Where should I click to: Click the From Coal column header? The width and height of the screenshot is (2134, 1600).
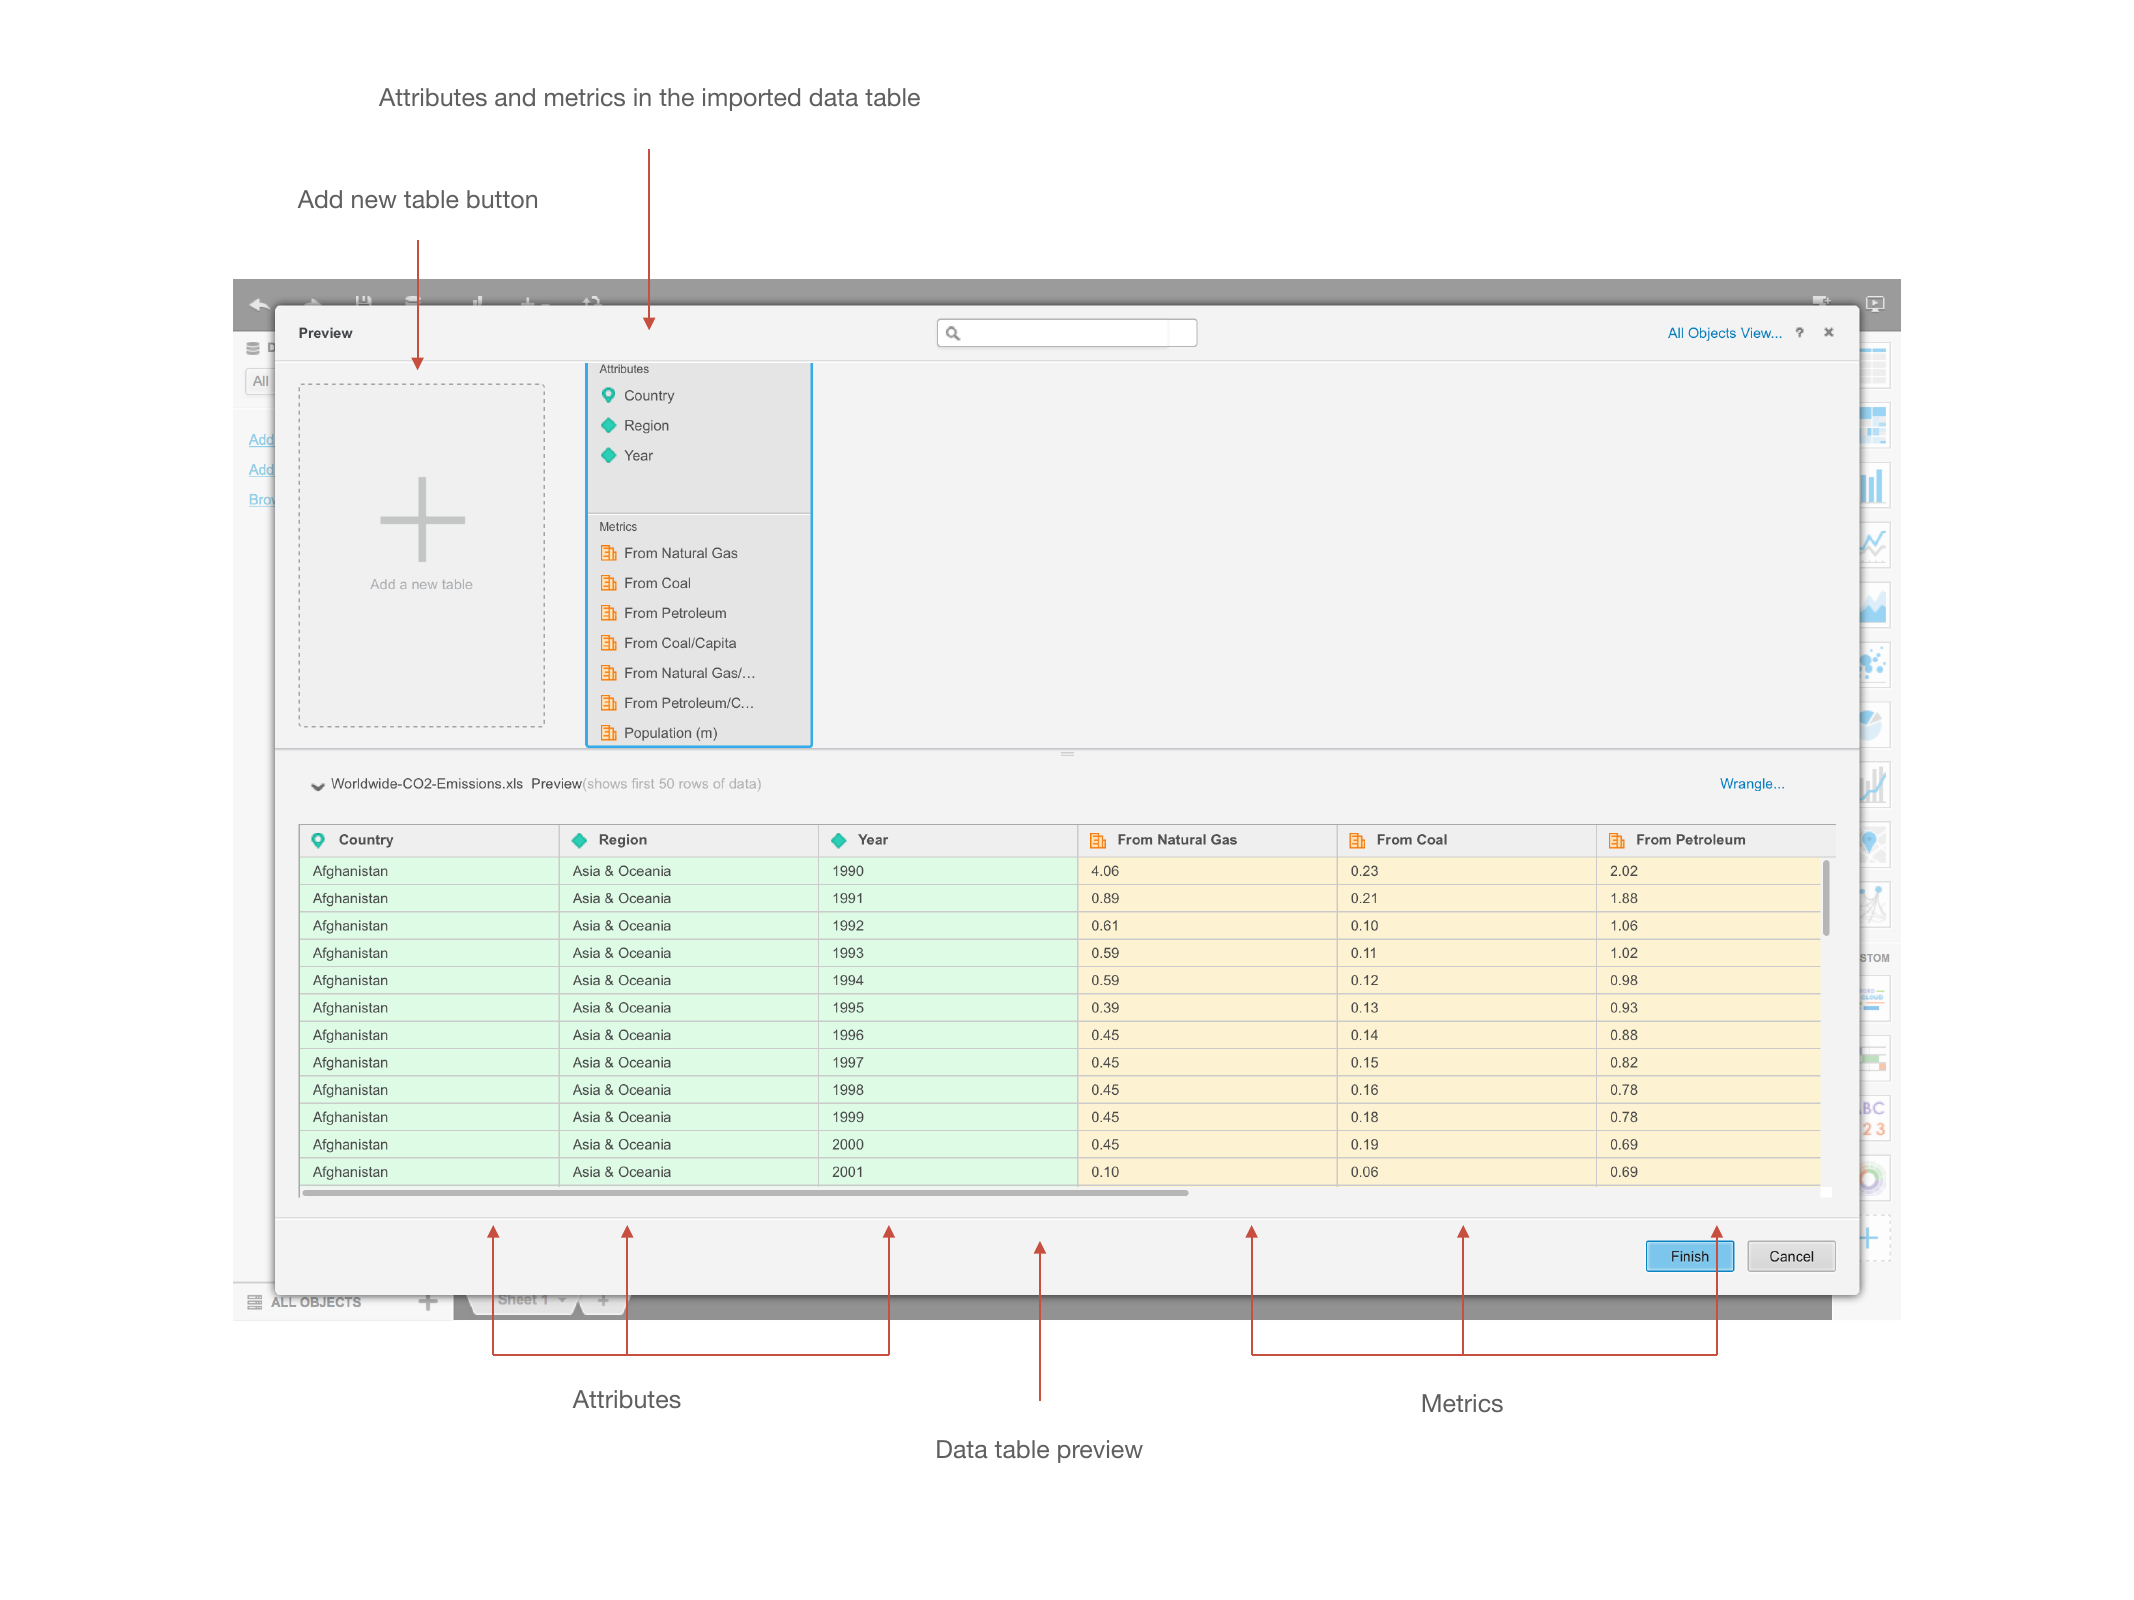point(1467,840)
